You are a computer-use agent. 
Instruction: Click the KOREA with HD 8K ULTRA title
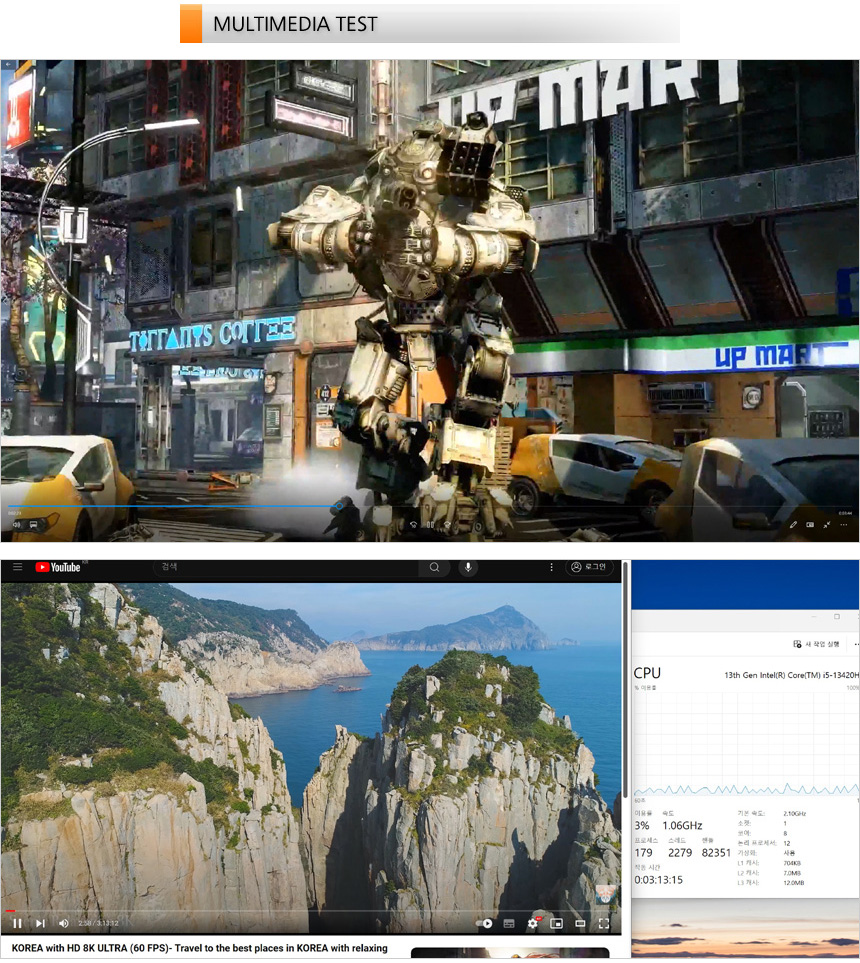click(x=200, y=948)
